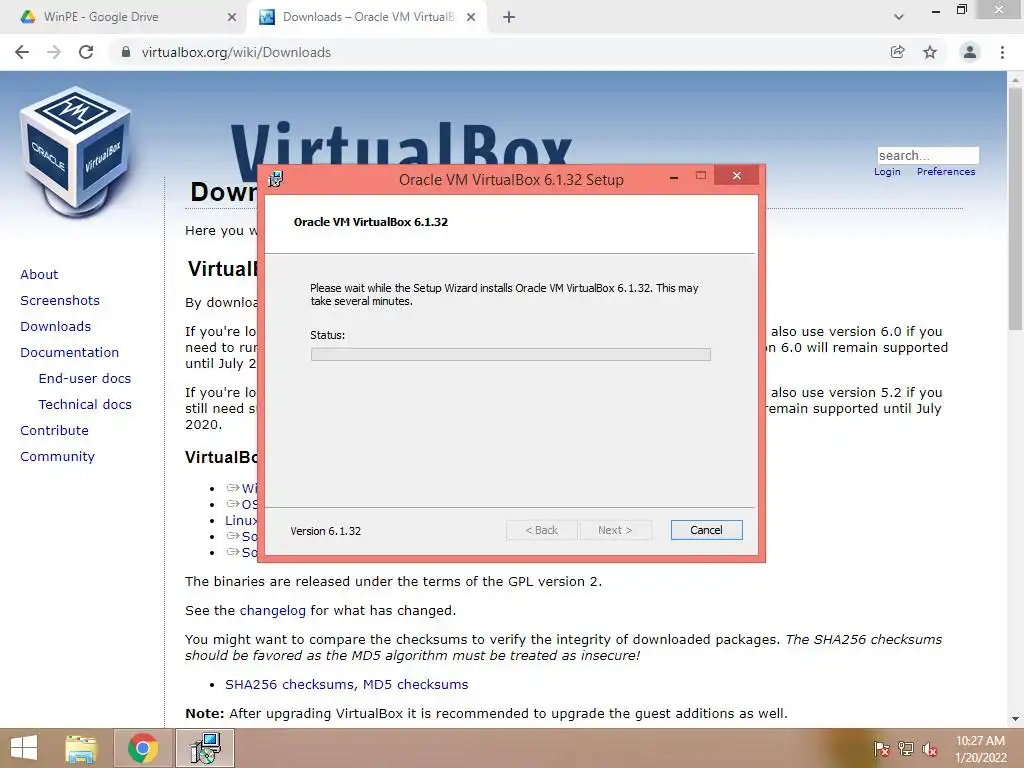Bookmark this page with star icon
This screenshot has height=768, width=1024.
pos(930,52)
